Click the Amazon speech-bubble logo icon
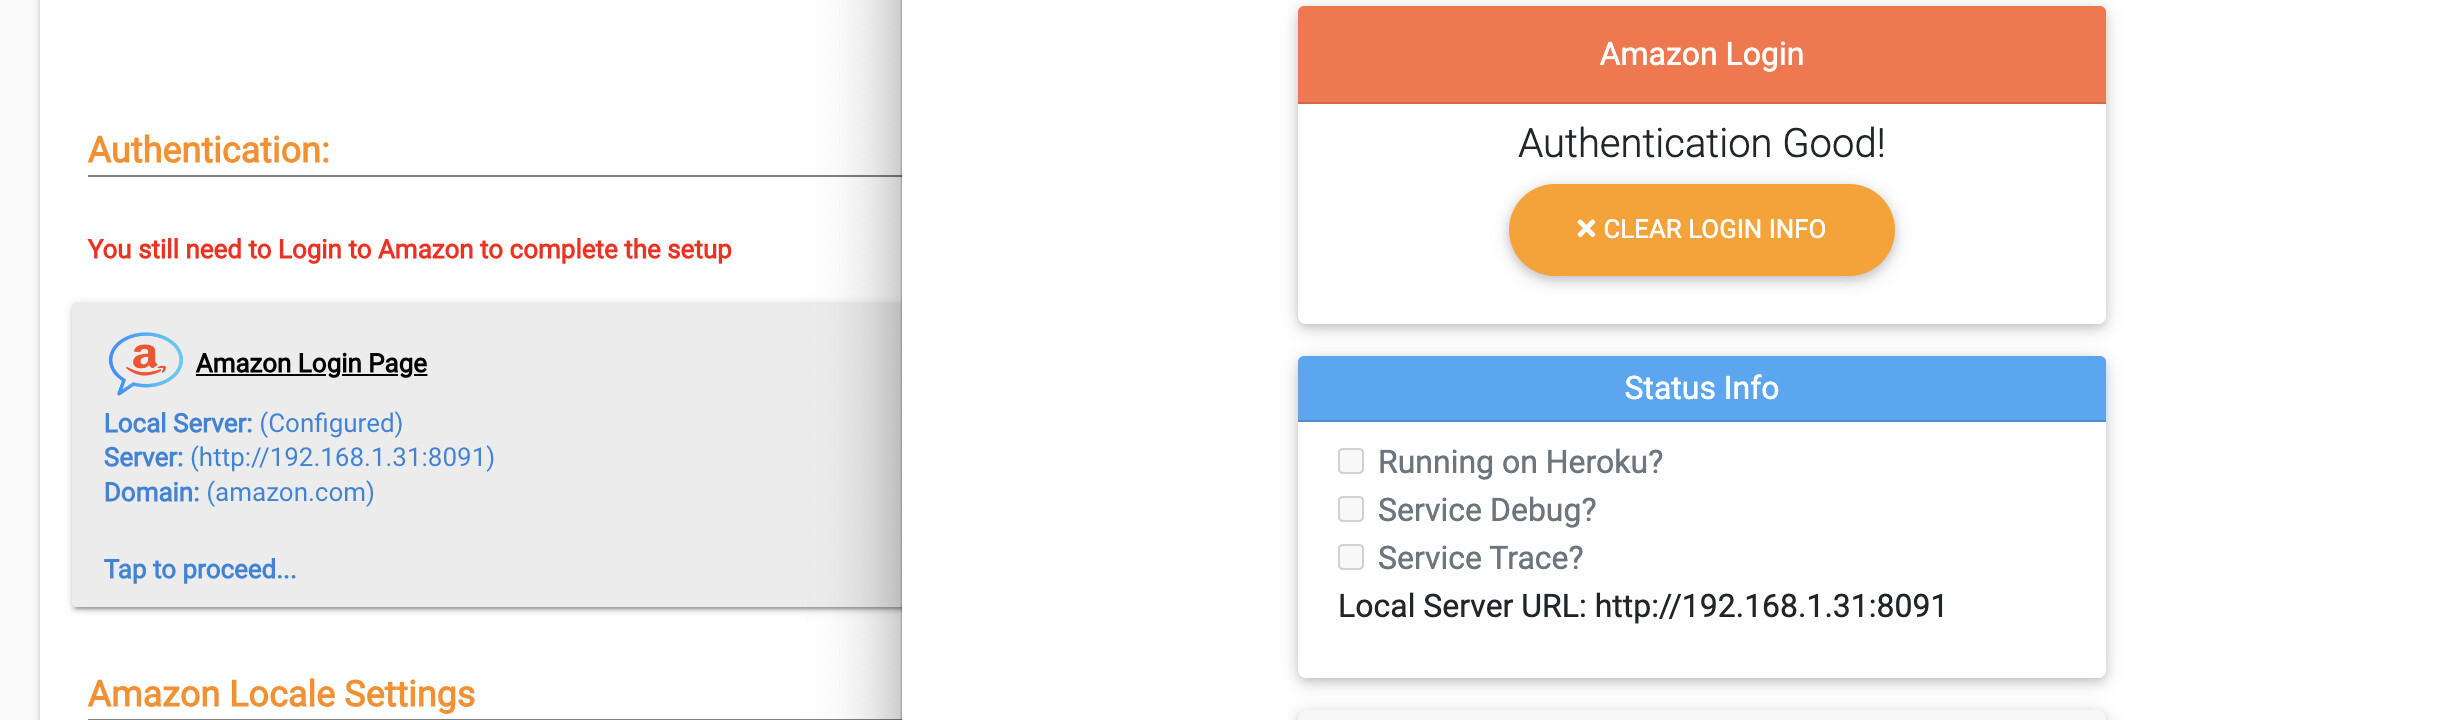This screenshot has height=720, width=2456. click(145, 362)
